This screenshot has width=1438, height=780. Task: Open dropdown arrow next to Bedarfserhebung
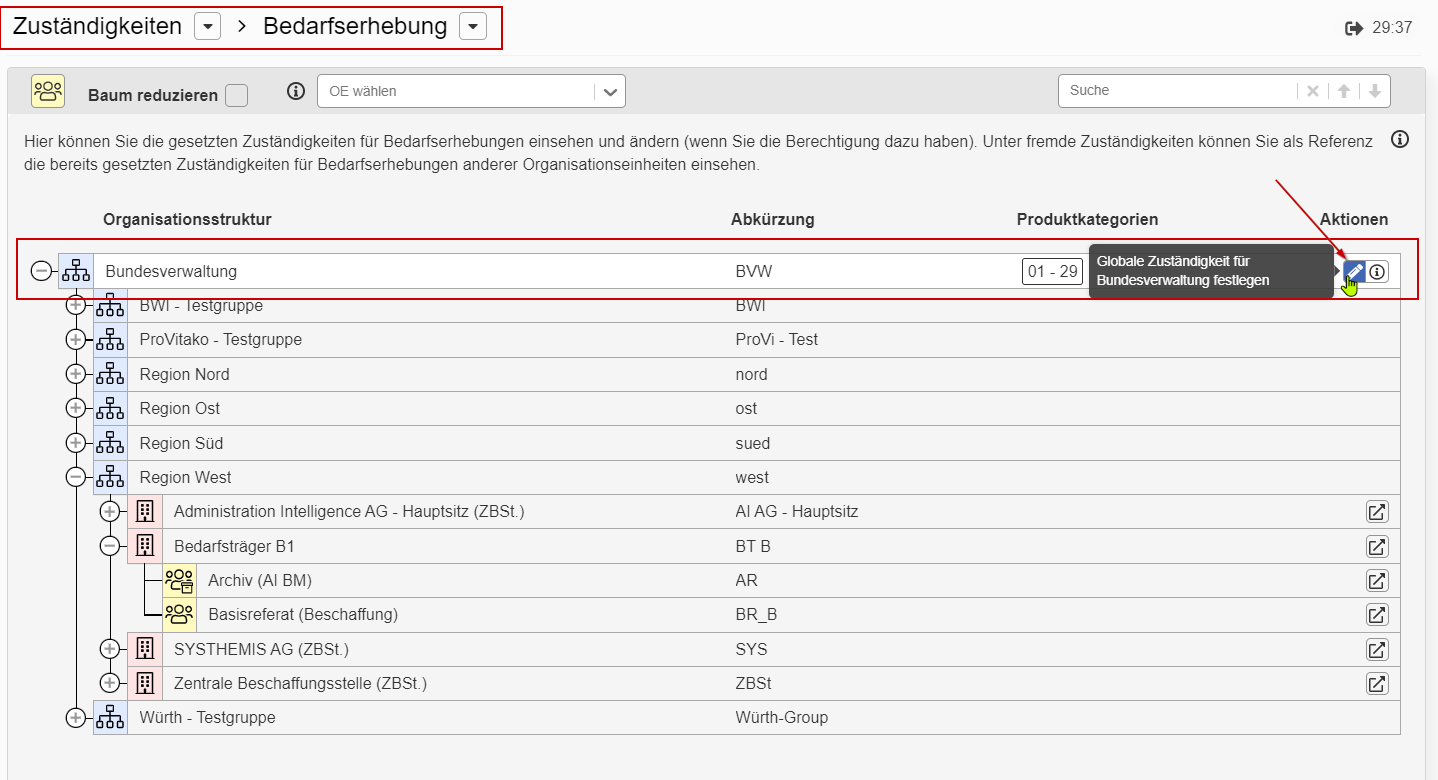(473, 27)
